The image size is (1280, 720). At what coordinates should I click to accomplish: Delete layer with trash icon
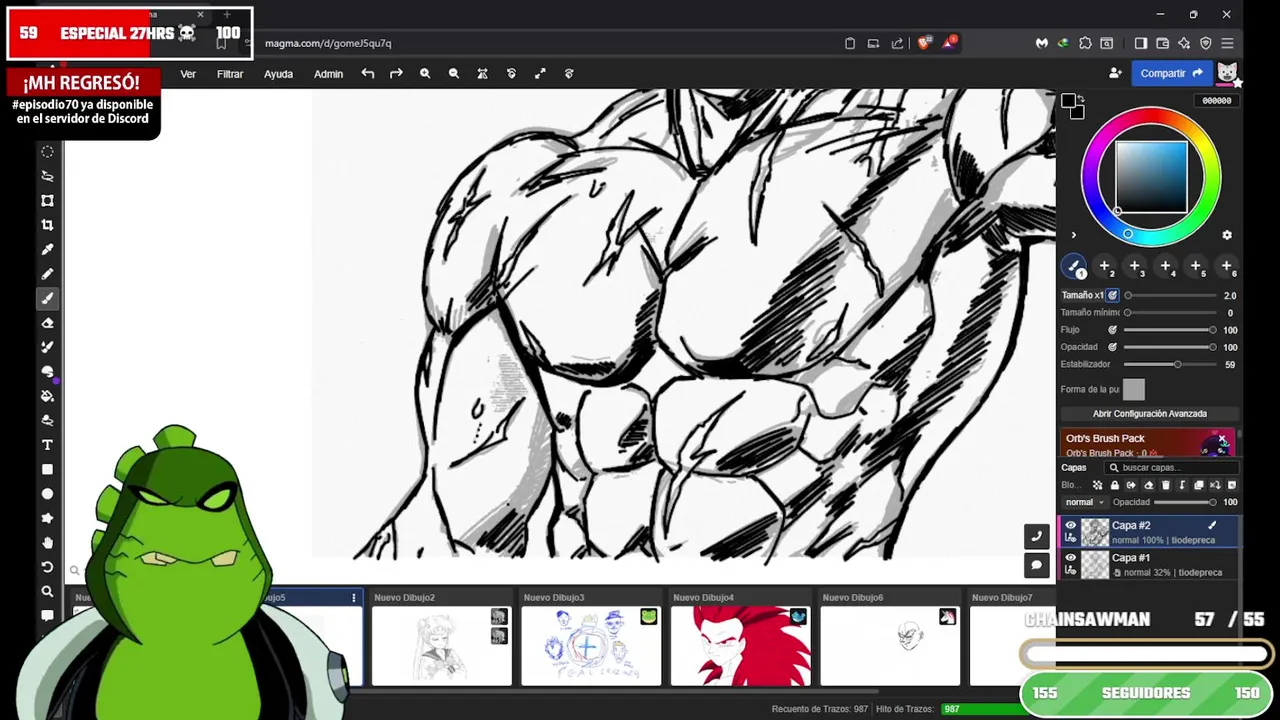pyautogui.click(x=1165, y=485)
